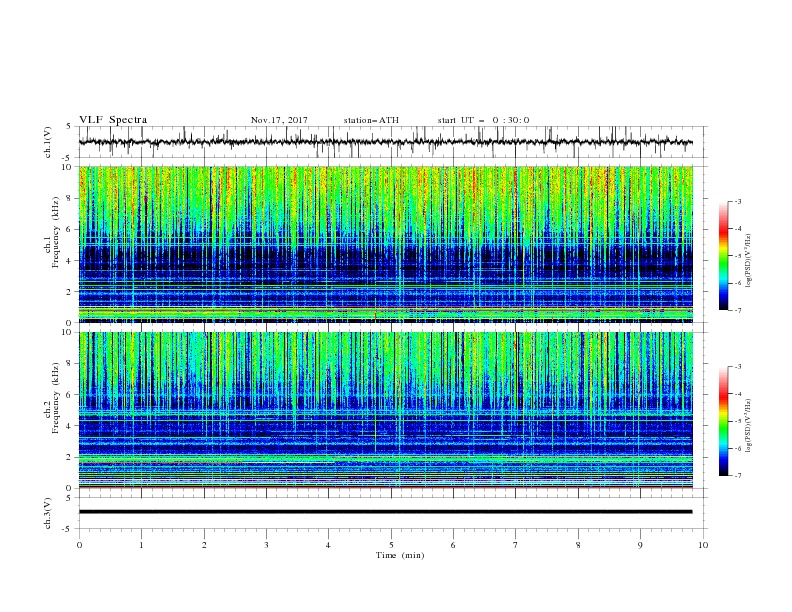Click the ch.1(V) waveform trace panel

pos(391,142)
